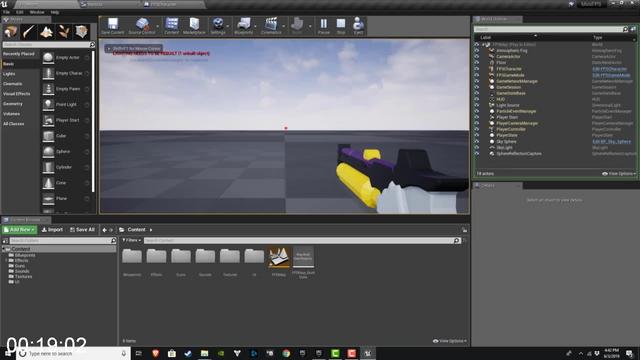Viewport: 640px width, 360px height.
Task: Open Source Control dropdown arrow
Action: pyautogui.click(x=158, y=27)
